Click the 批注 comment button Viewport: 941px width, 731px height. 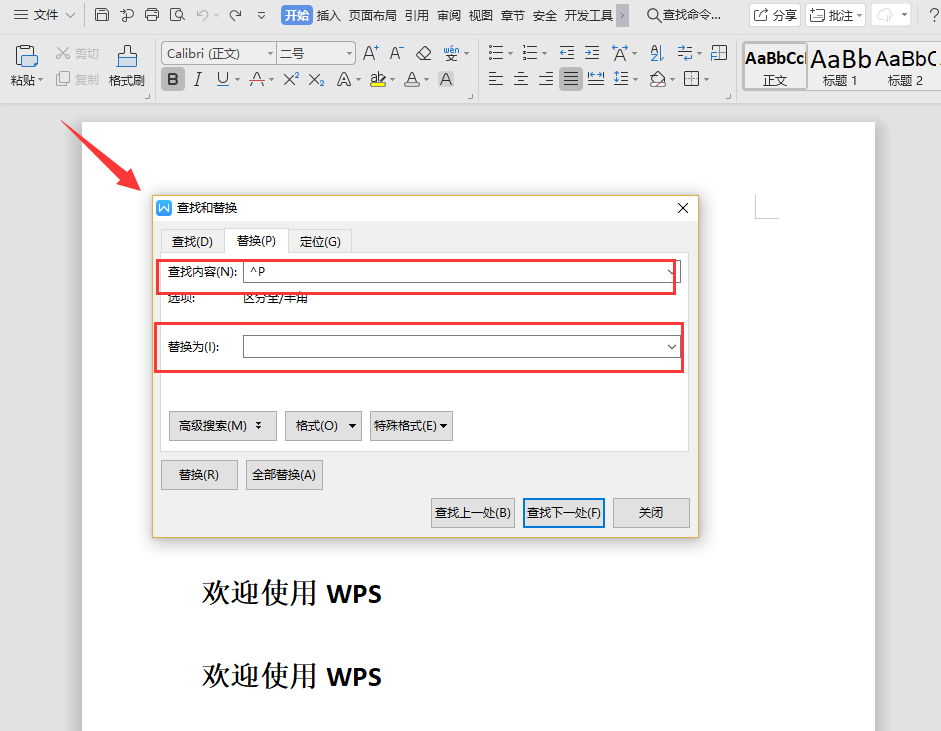coord(835,15)
